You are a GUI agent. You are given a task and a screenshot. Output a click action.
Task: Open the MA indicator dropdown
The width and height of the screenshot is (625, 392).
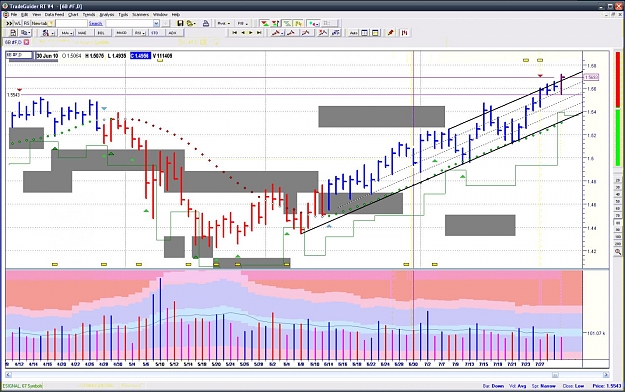pos(67,33)
